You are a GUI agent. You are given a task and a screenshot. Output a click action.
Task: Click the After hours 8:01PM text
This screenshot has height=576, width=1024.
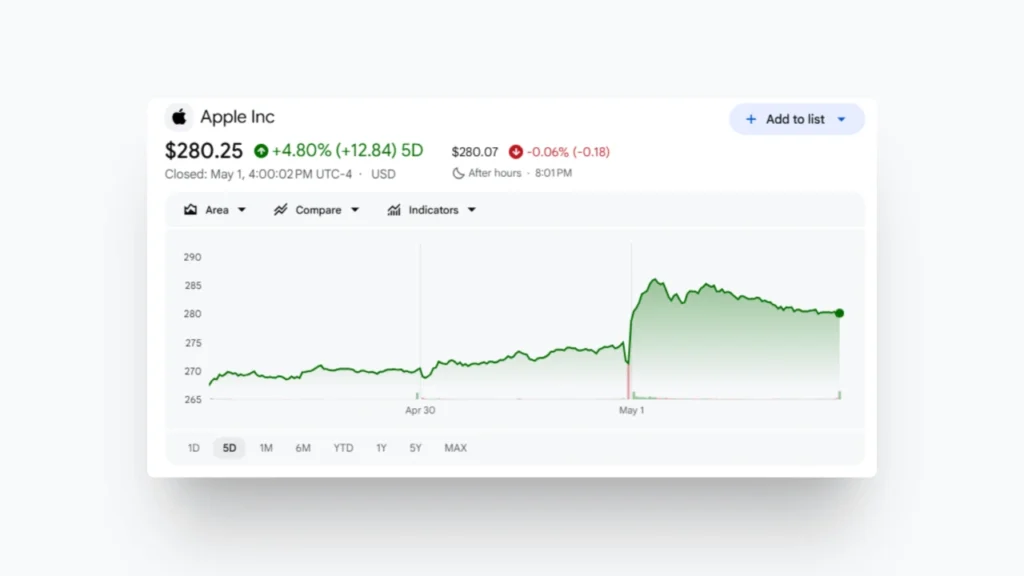pos(520,173)
